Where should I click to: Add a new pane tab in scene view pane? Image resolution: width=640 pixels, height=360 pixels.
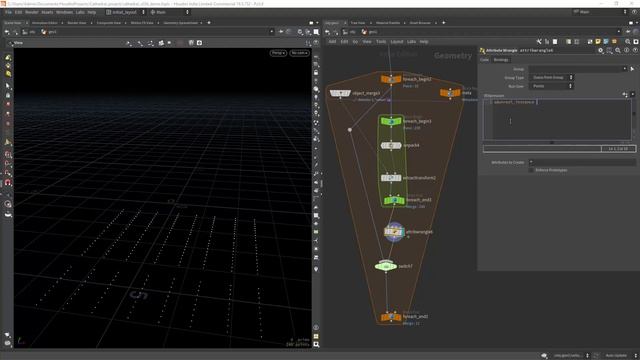point(209,23)
